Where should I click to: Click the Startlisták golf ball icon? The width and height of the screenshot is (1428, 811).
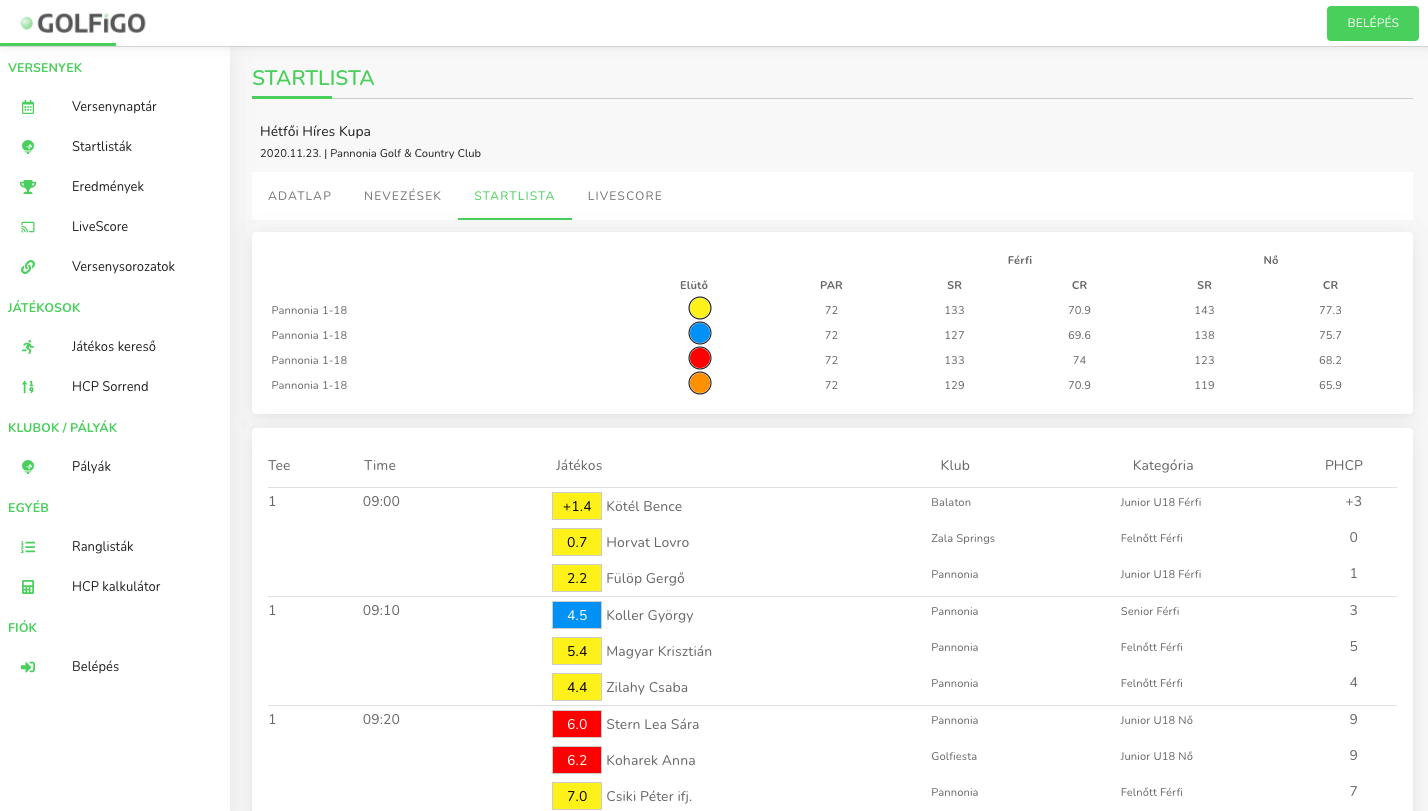tap(28, 147)
